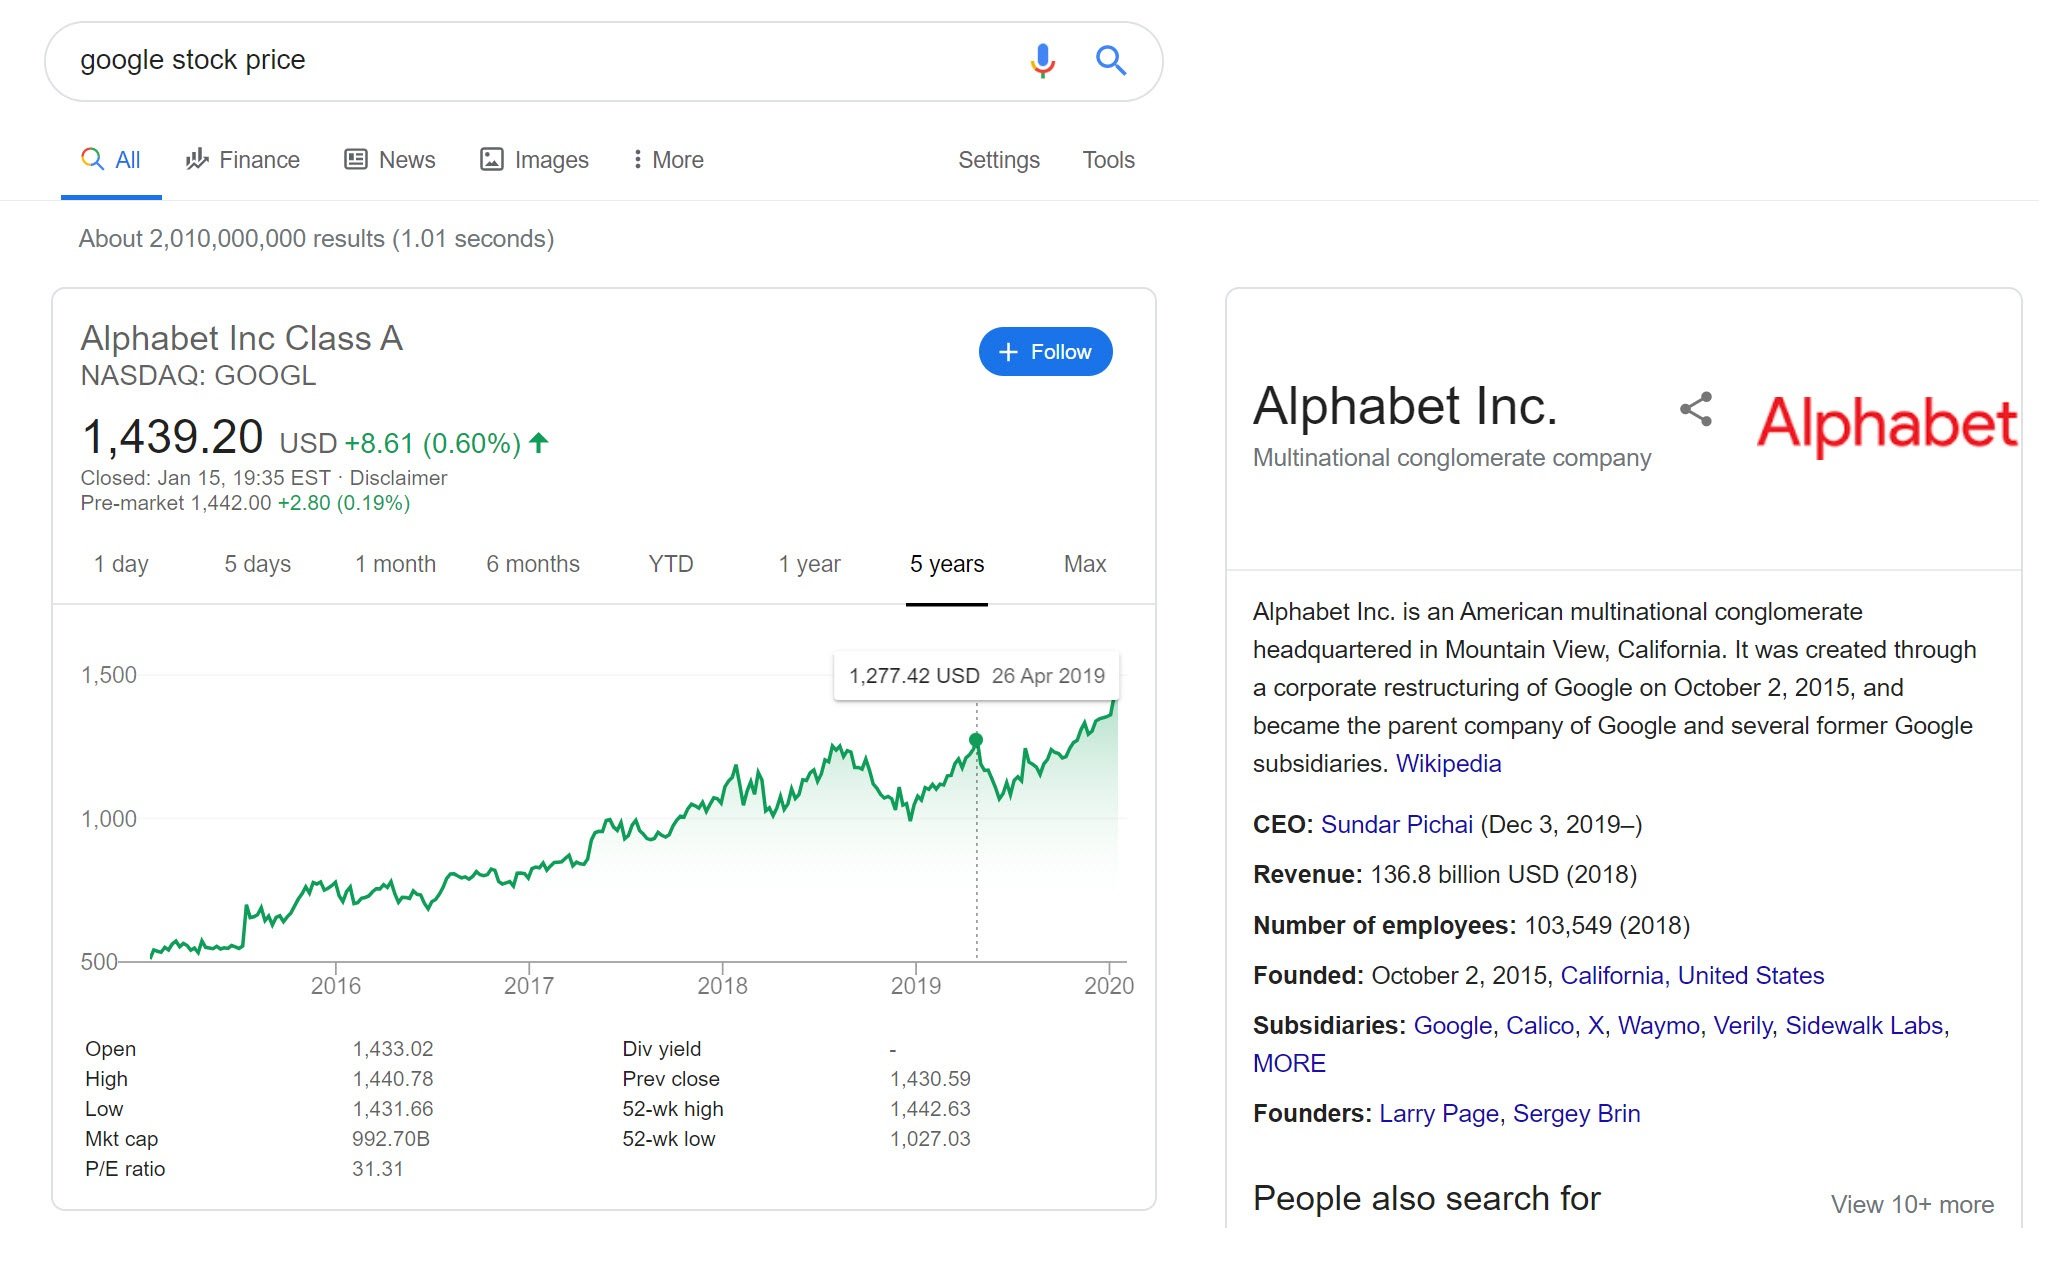The image size is (2048, 1268).
Task: Open the Tools options
Action: coord(1107,159)
